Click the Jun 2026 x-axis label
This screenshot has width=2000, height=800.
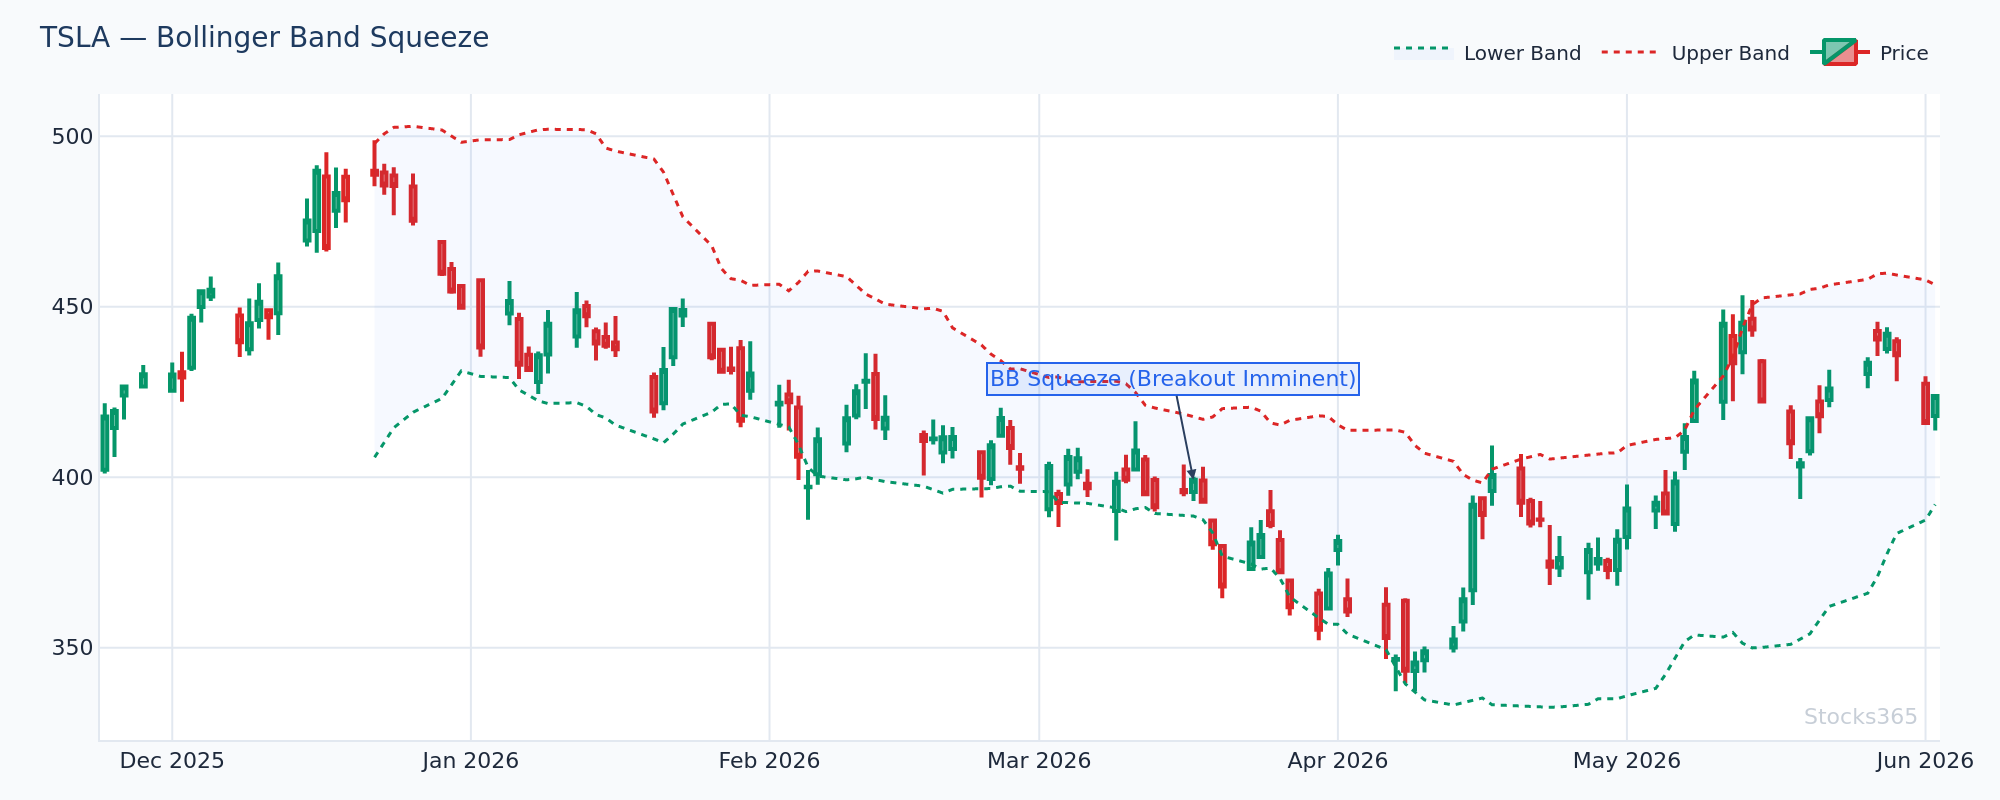[1925, 761]
